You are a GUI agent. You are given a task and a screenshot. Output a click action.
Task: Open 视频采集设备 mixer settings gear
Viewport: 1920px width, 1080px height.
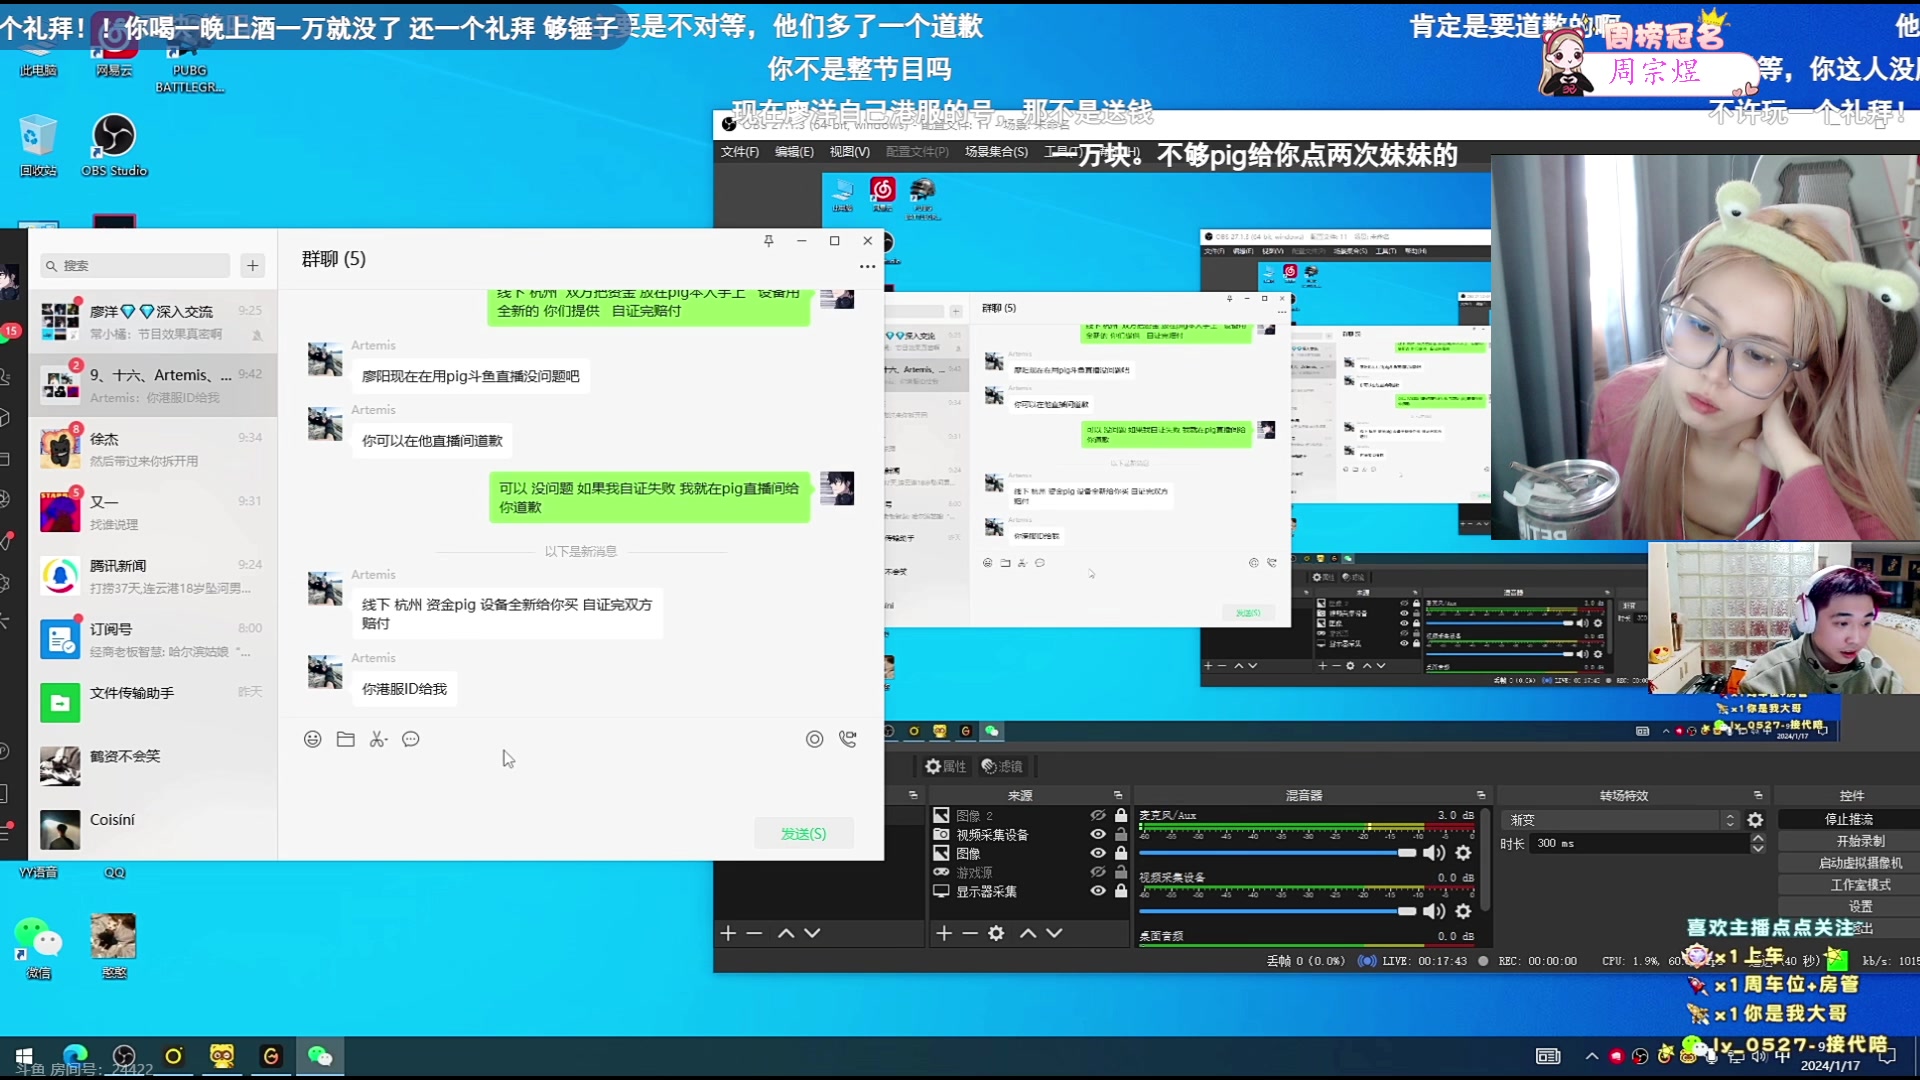(x=1463, y=911)
